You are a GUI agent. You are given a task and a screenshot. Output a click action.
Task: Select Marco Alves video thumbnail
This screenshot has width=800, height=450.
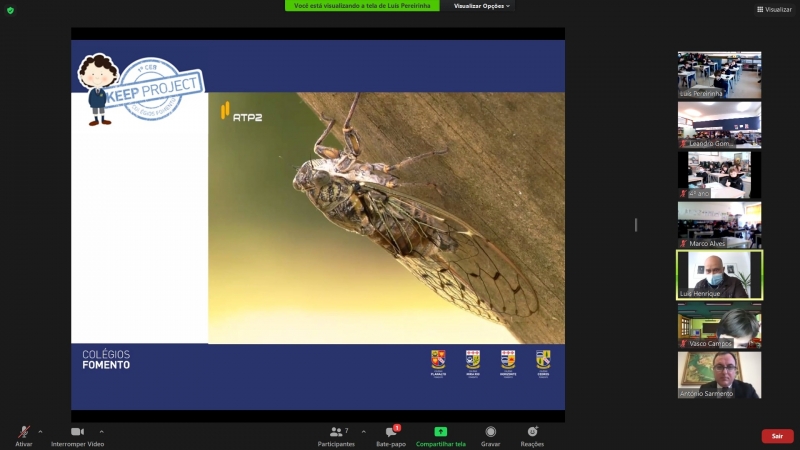(719, 225)
